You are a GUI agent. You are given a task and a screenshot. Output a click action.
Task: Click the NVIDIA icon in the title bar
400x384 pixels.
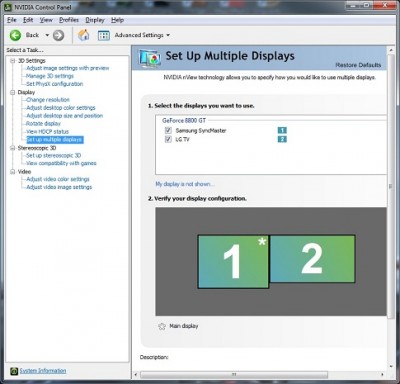click(x=8, y=7)
